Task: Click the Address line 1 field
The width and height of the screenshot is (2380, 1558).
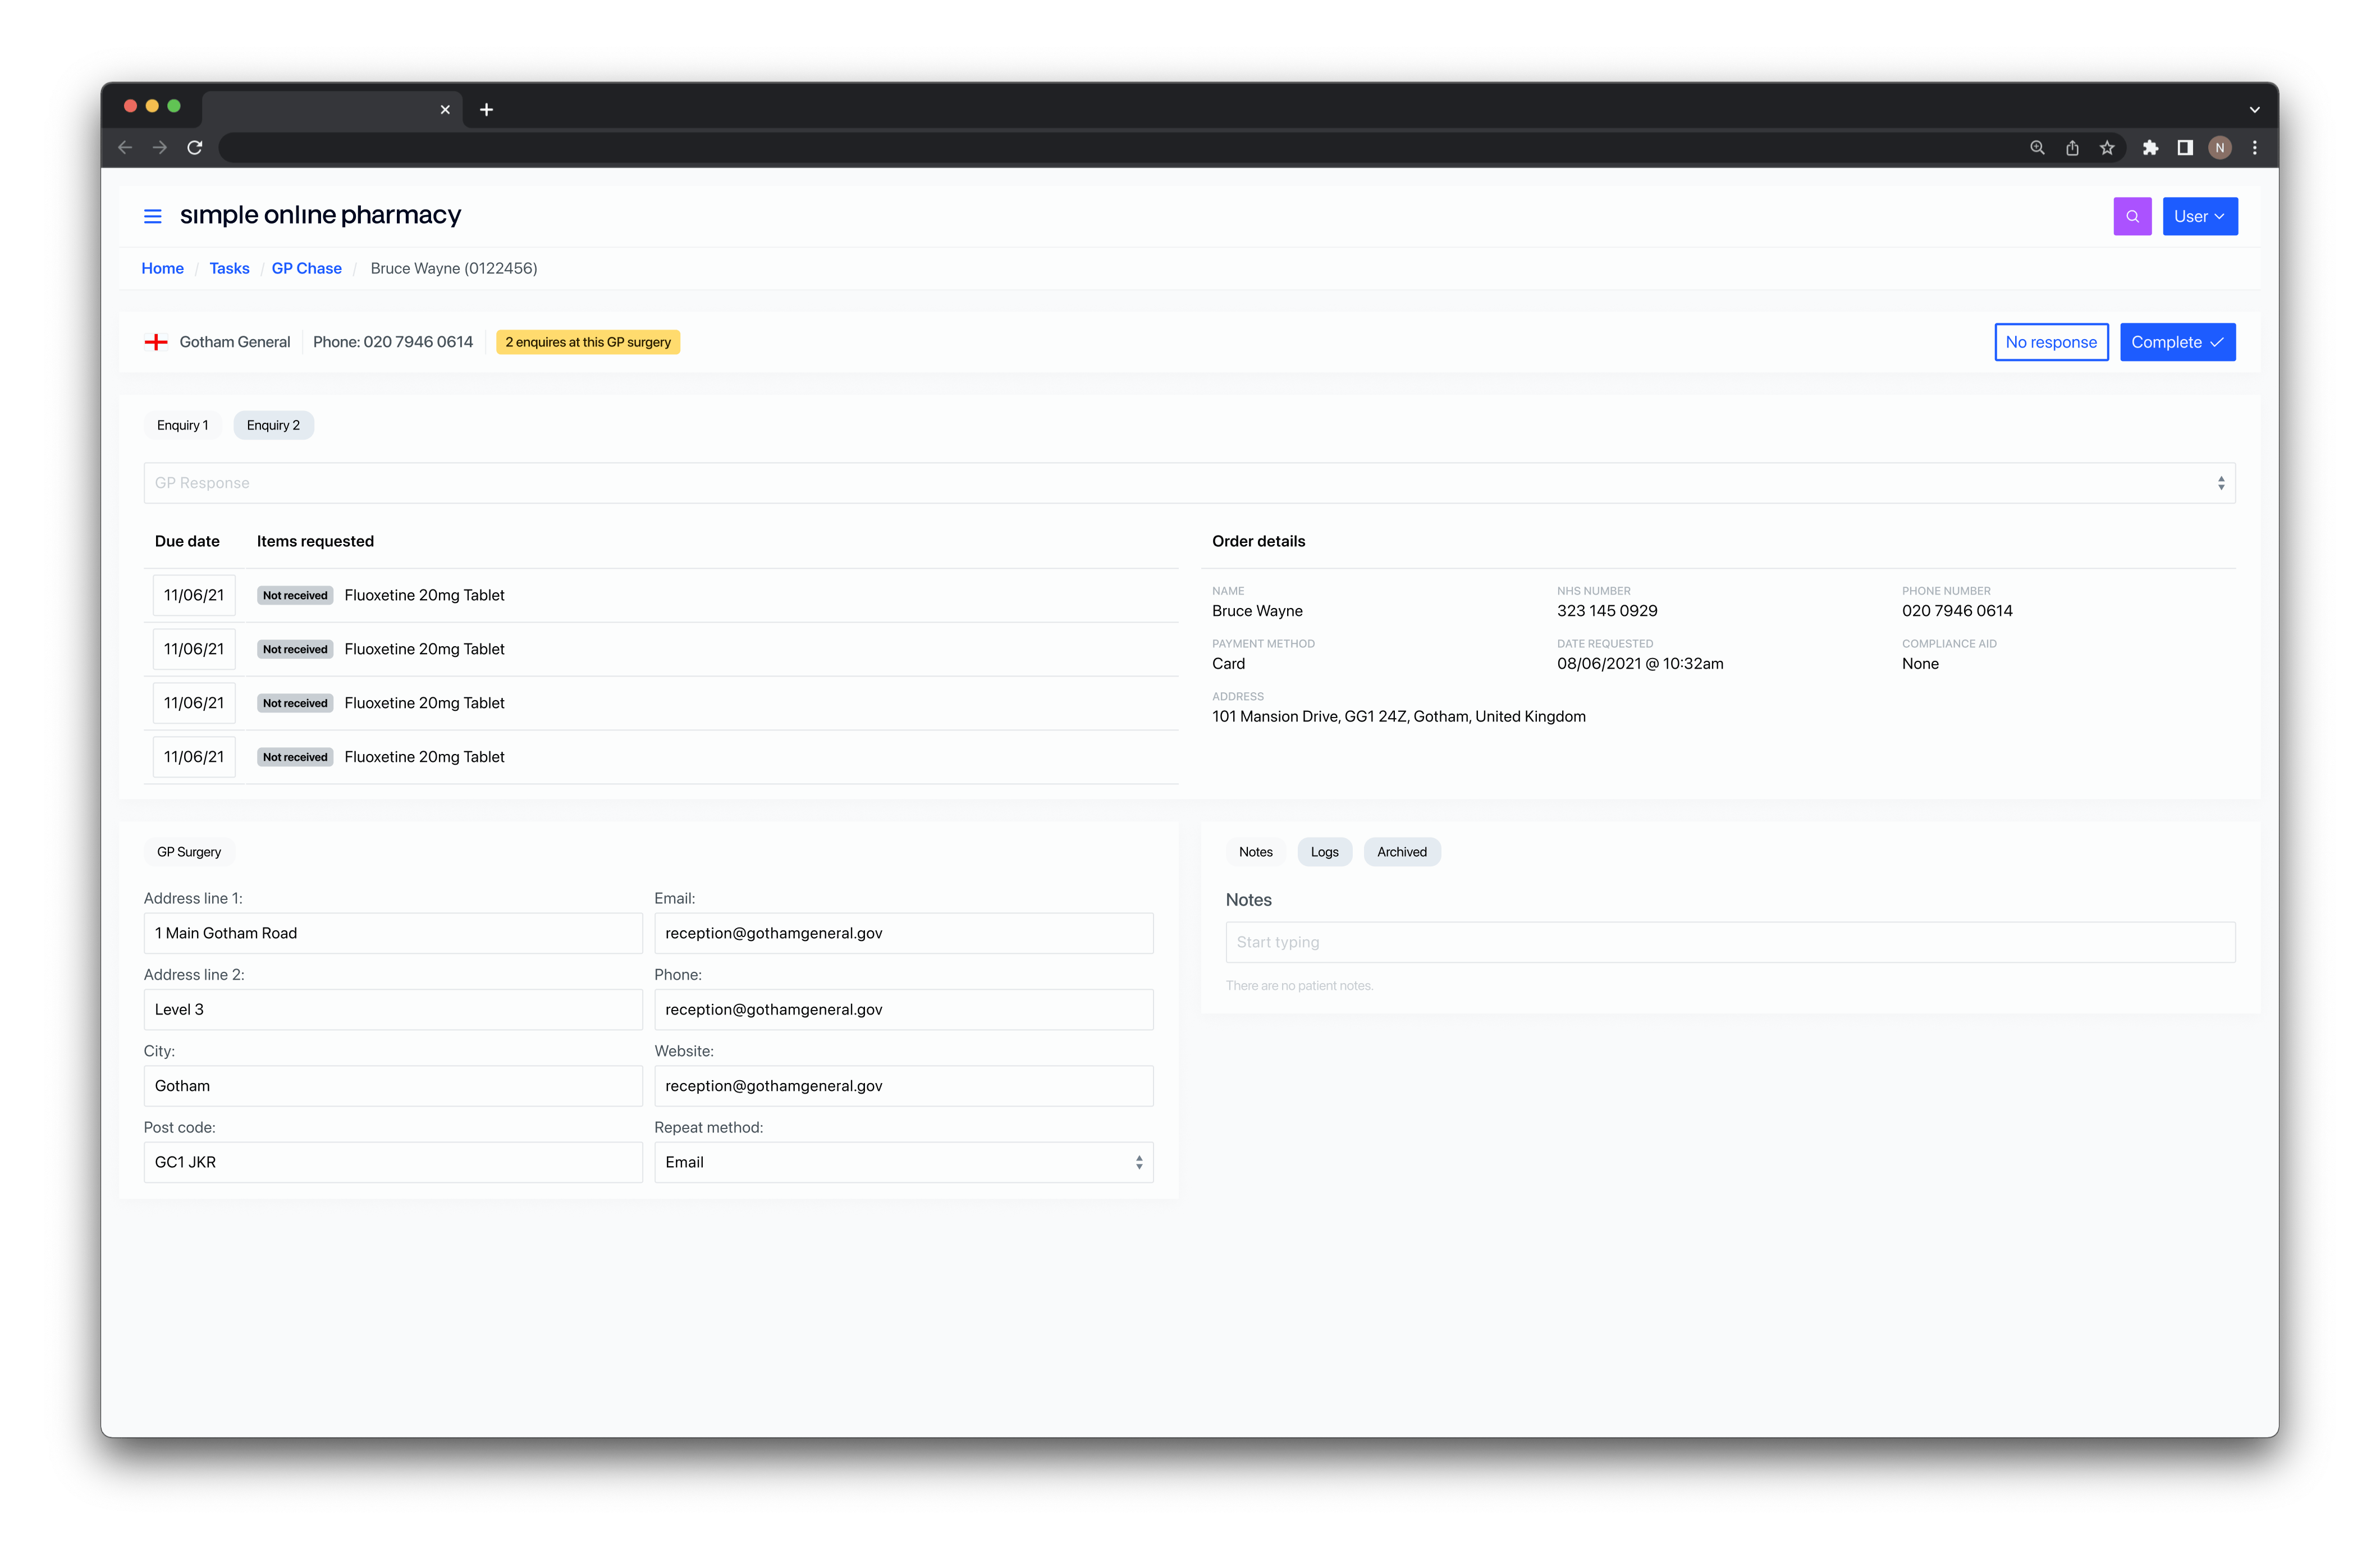Action: (x=393, y=933)
